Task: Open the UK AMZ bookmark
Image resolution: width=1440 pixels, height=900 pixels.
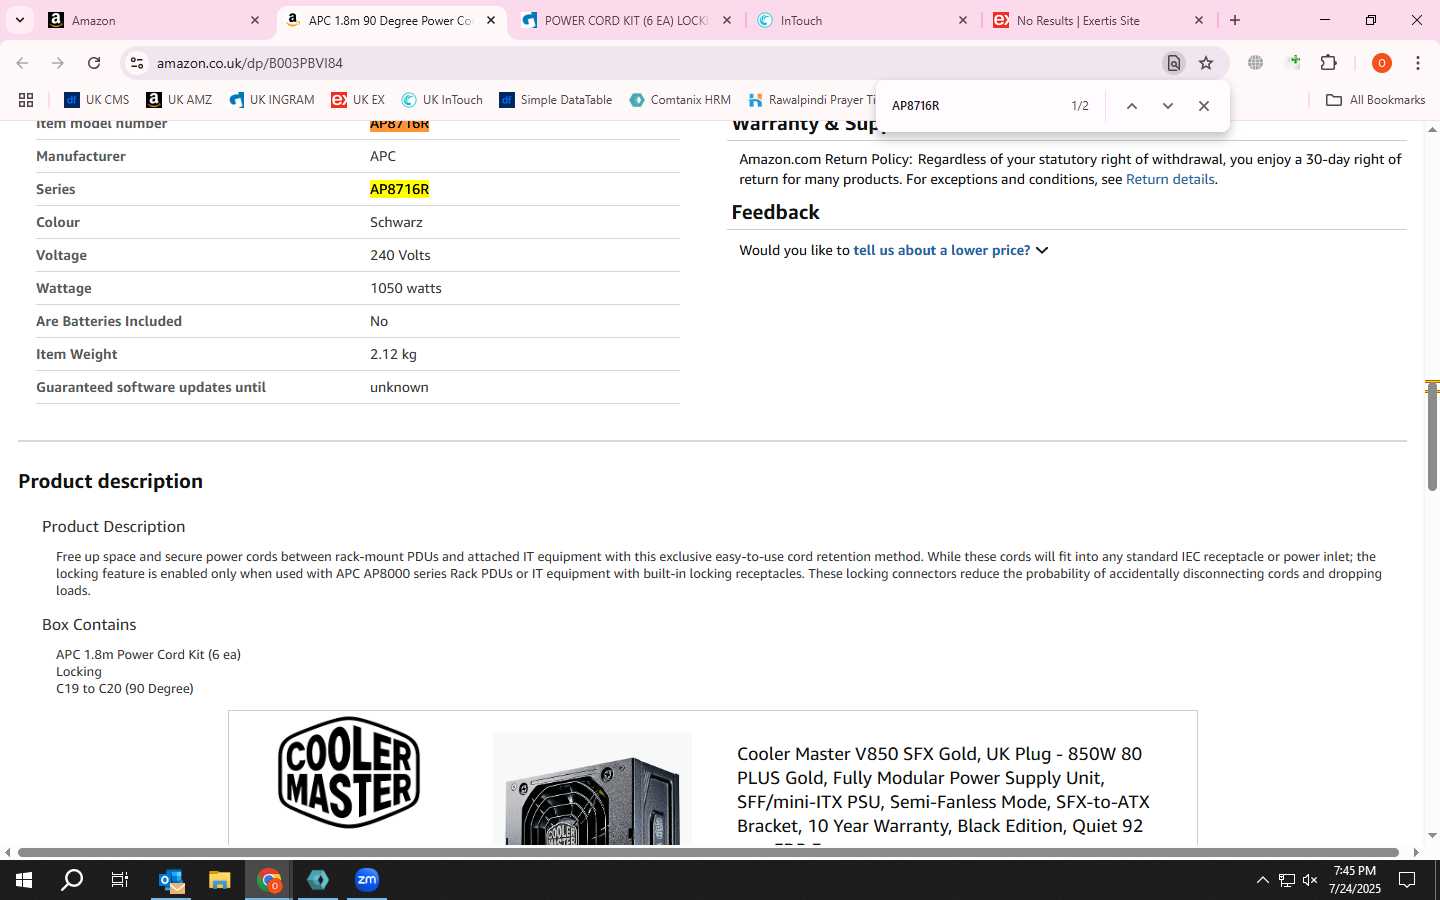Action: pyautogui.click(x=179, y=100)
